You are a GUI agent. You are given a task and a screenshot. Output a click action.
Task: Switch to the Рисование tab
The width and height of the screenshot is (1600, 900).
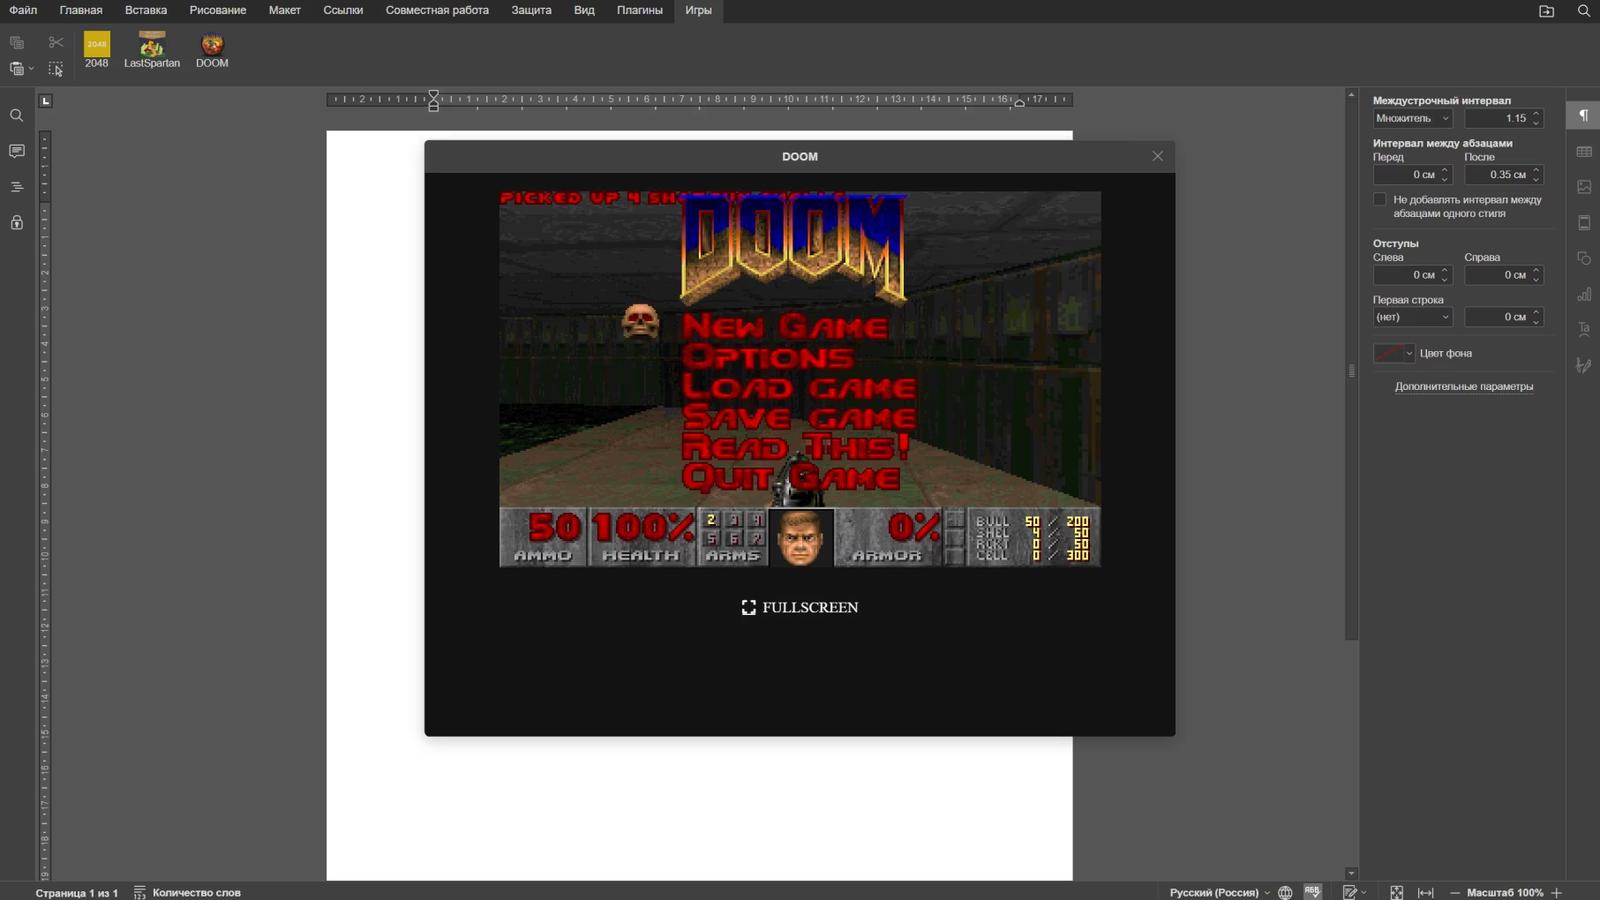[x=218, y=10]
